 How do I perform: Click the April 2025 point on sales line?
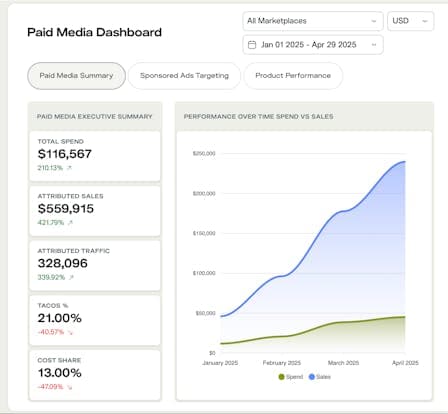(405, 162)
